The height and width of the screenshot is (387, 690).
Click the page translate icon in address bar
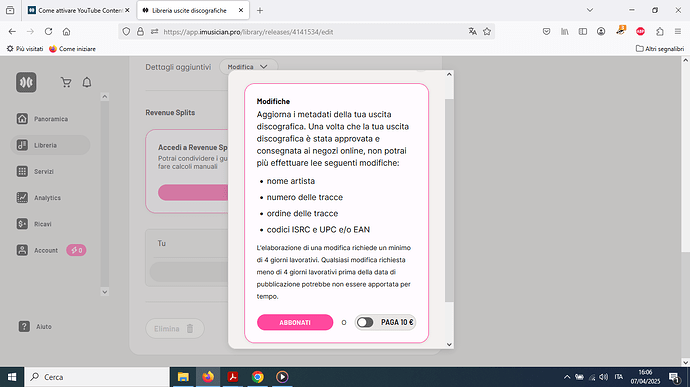tap(473, 32)
